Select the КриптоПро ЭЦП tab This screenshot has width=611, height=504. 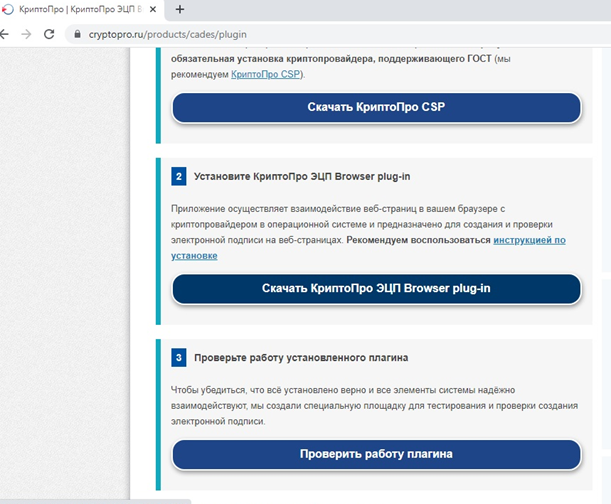tap(80, 9)
